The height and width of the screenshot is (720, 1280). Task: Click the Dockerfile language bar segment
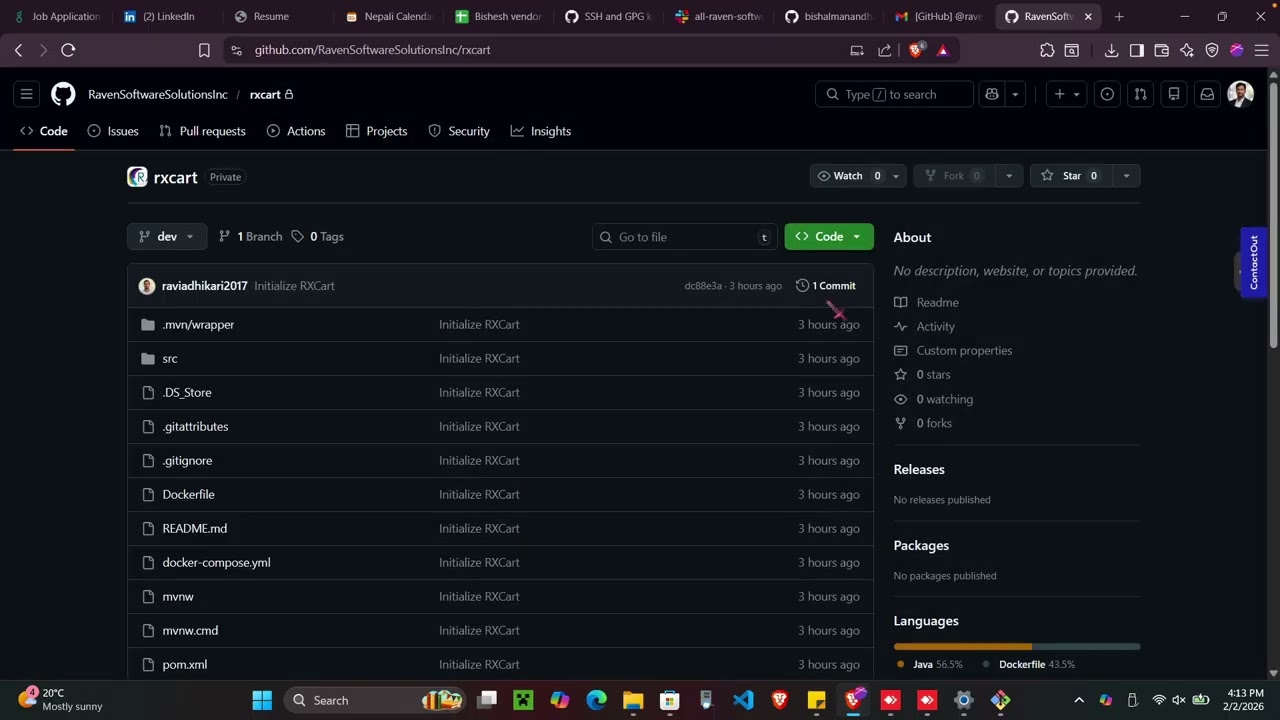(x=1088, y=647)
